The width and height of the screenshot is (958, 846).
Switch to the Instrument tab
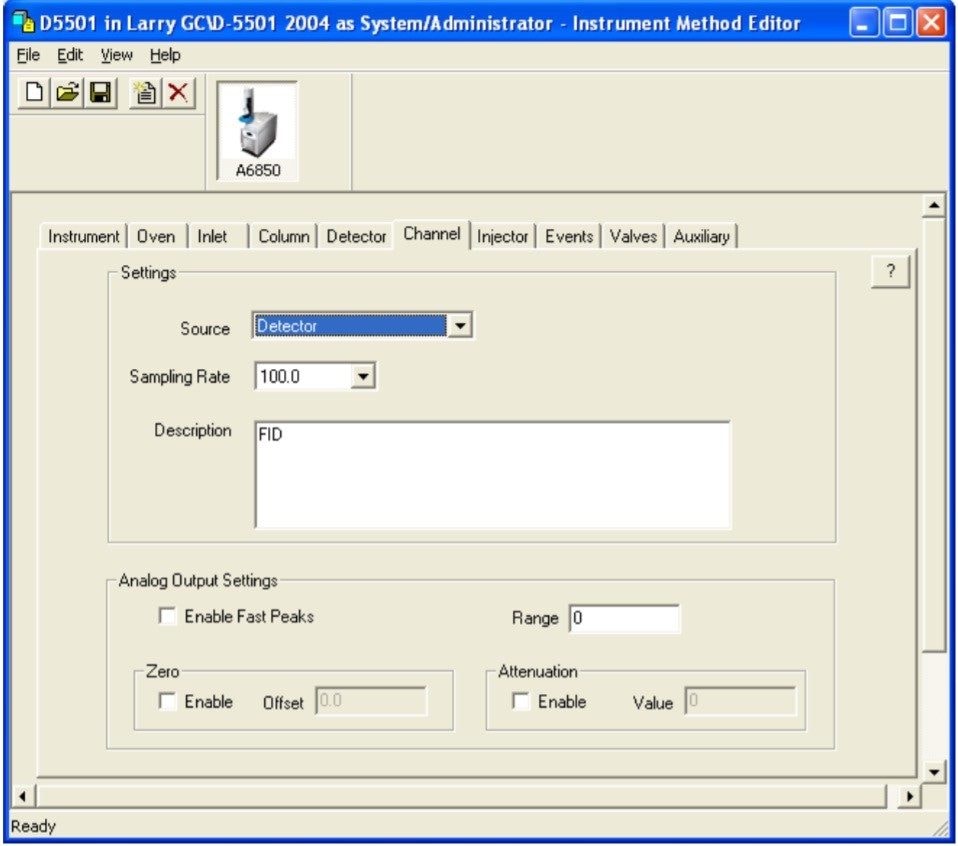(x=84, y=236)
